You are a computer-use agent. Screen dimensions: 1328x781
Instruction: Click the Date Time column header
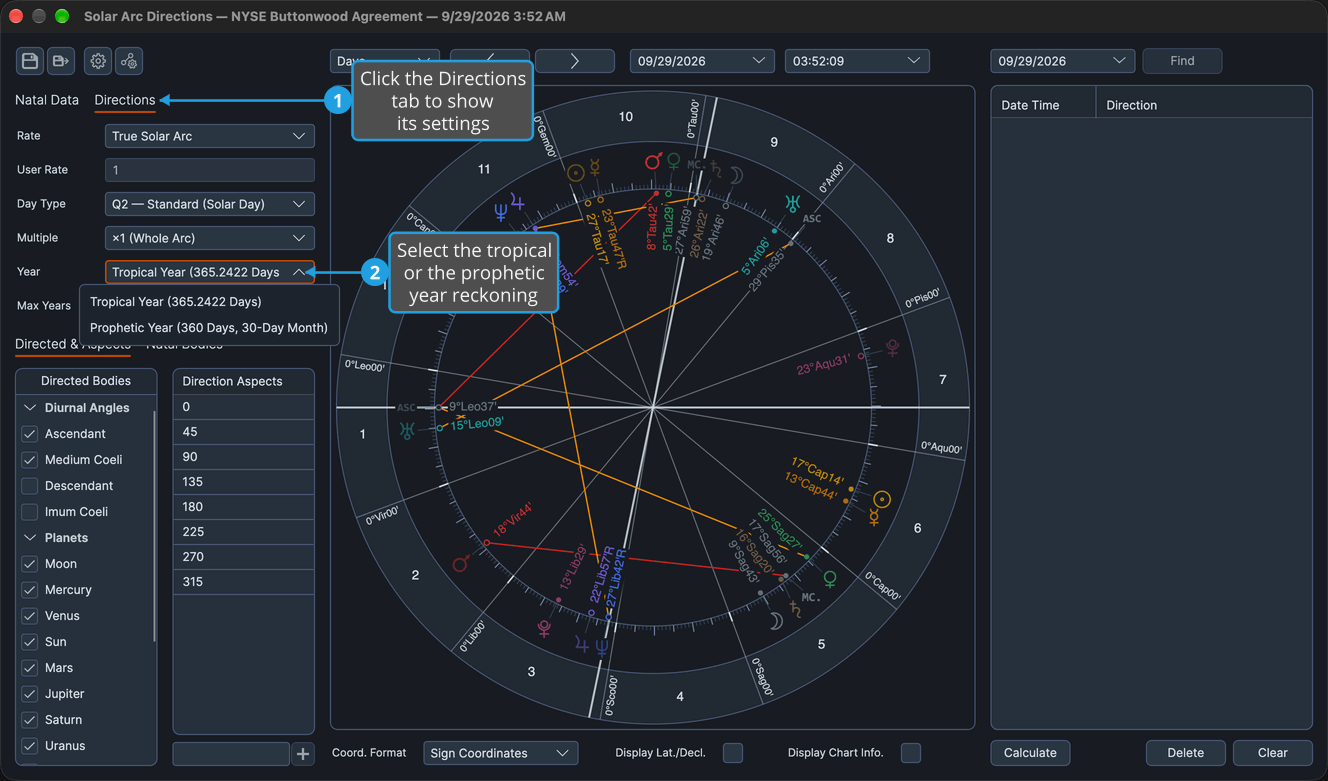pos(1044,105)
